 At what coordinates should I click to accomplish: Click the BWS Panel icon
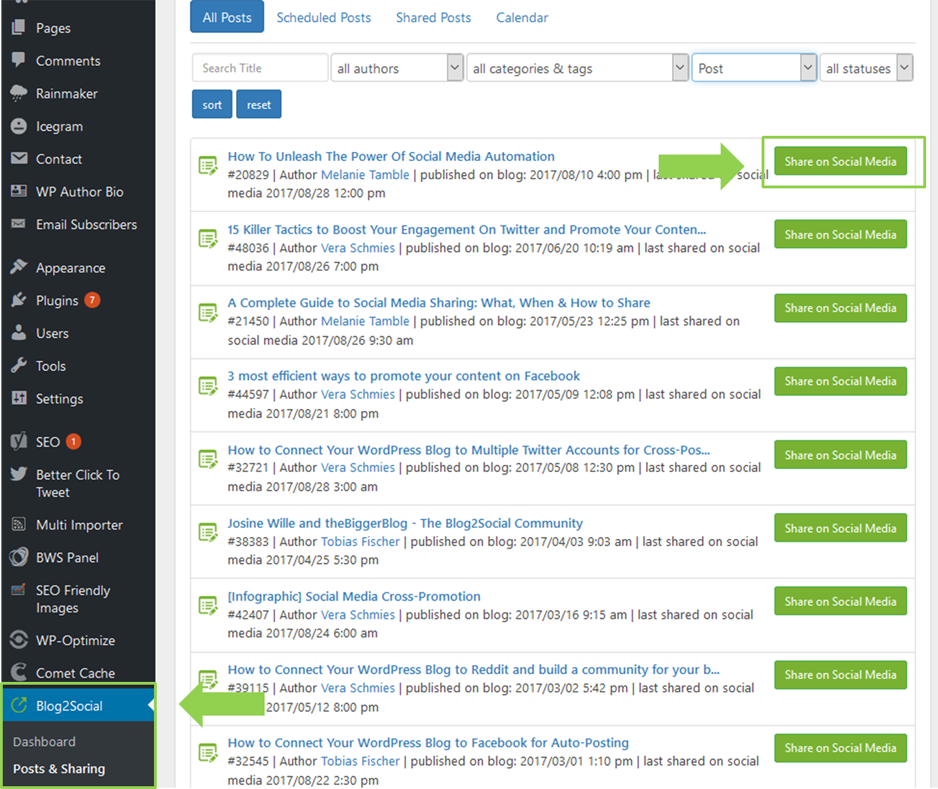point(19,557)
